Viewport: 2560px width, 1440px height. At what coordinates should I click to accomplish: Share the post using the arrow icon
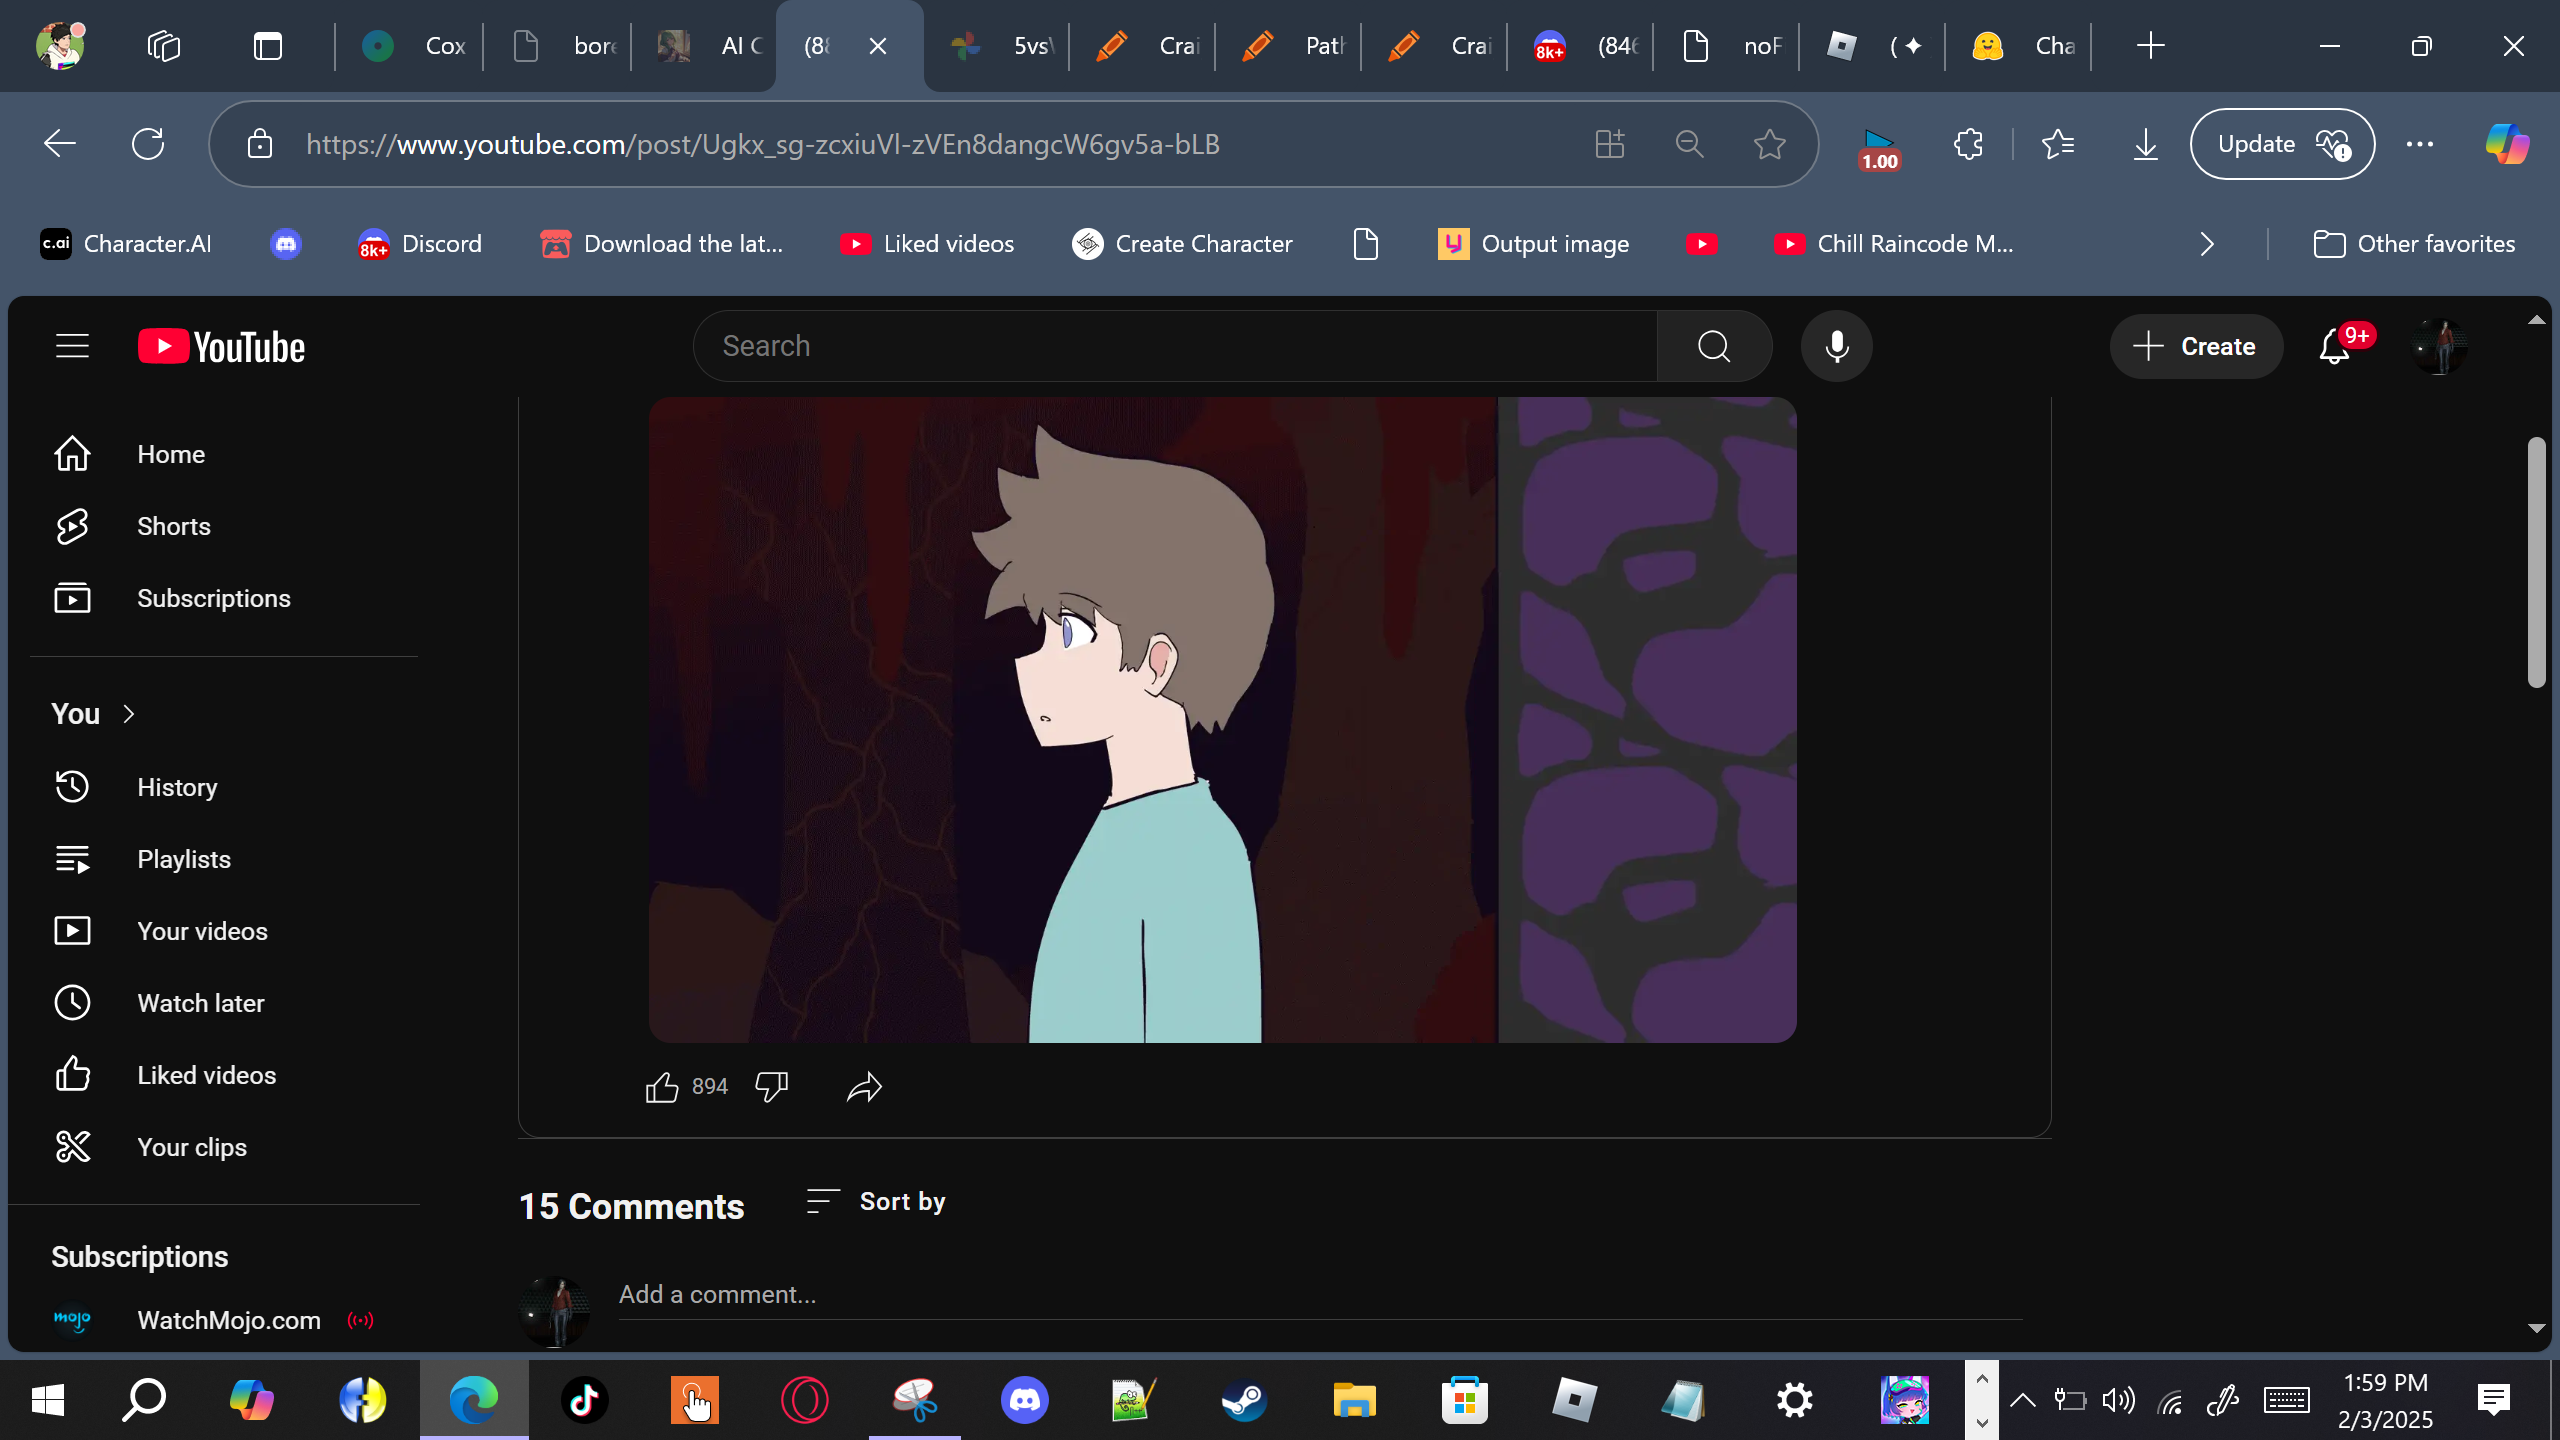coord(864,1087)
